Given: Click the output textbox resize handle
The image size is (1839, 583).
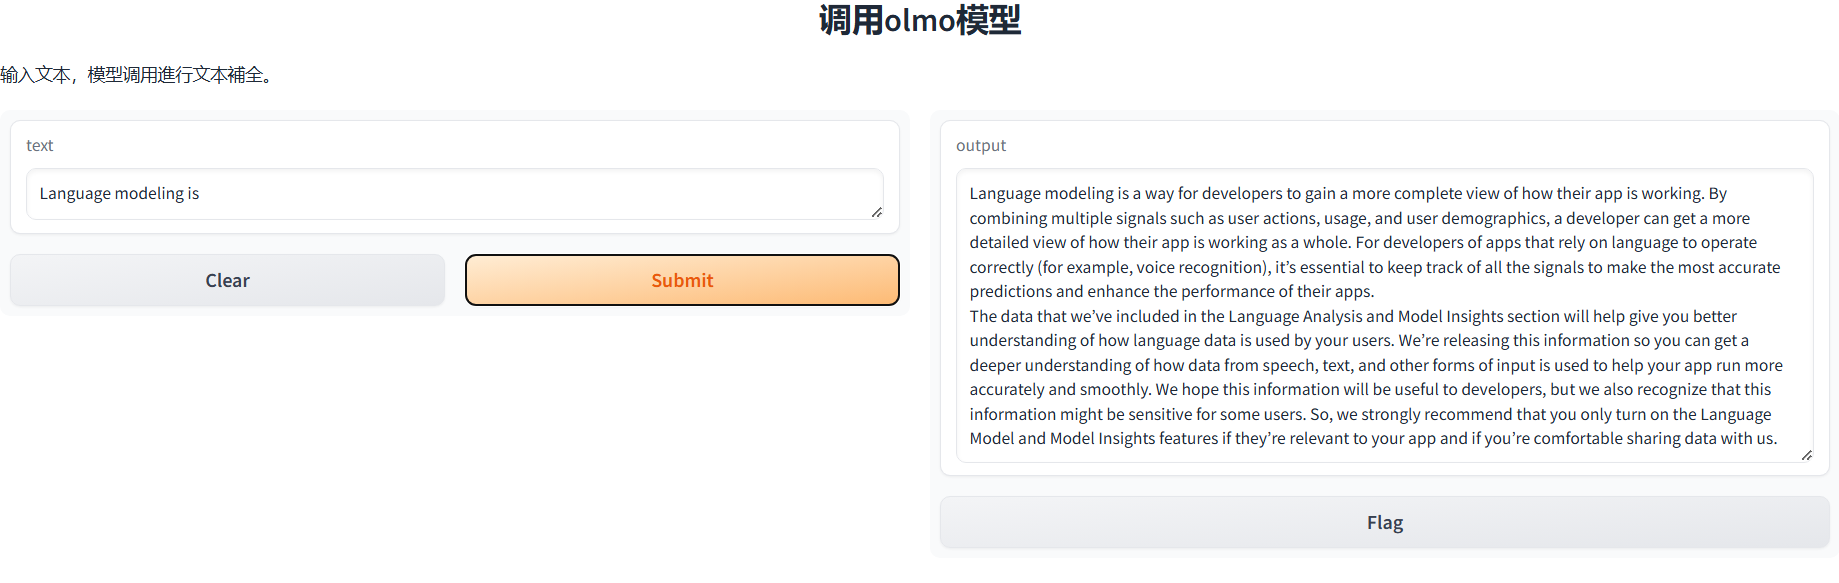Looking at the screenshot, I should 1806,456.
